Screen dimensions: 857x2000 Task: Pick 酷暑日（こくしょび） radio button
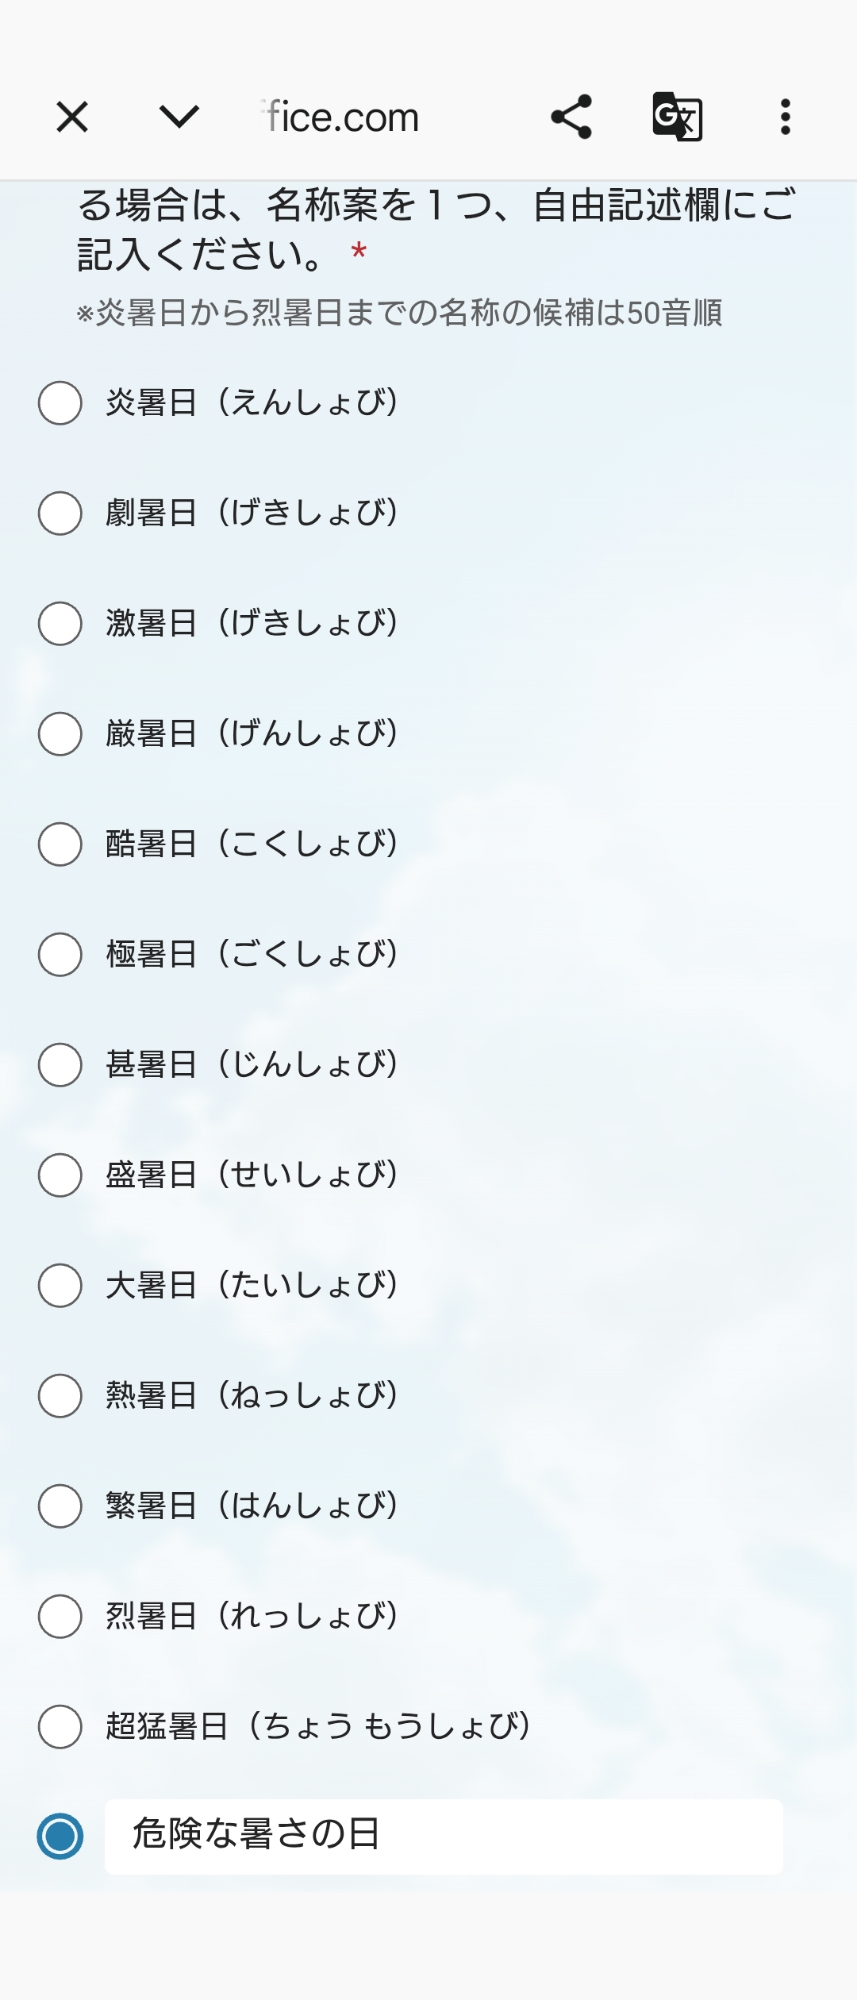click(x=60, y=844)
